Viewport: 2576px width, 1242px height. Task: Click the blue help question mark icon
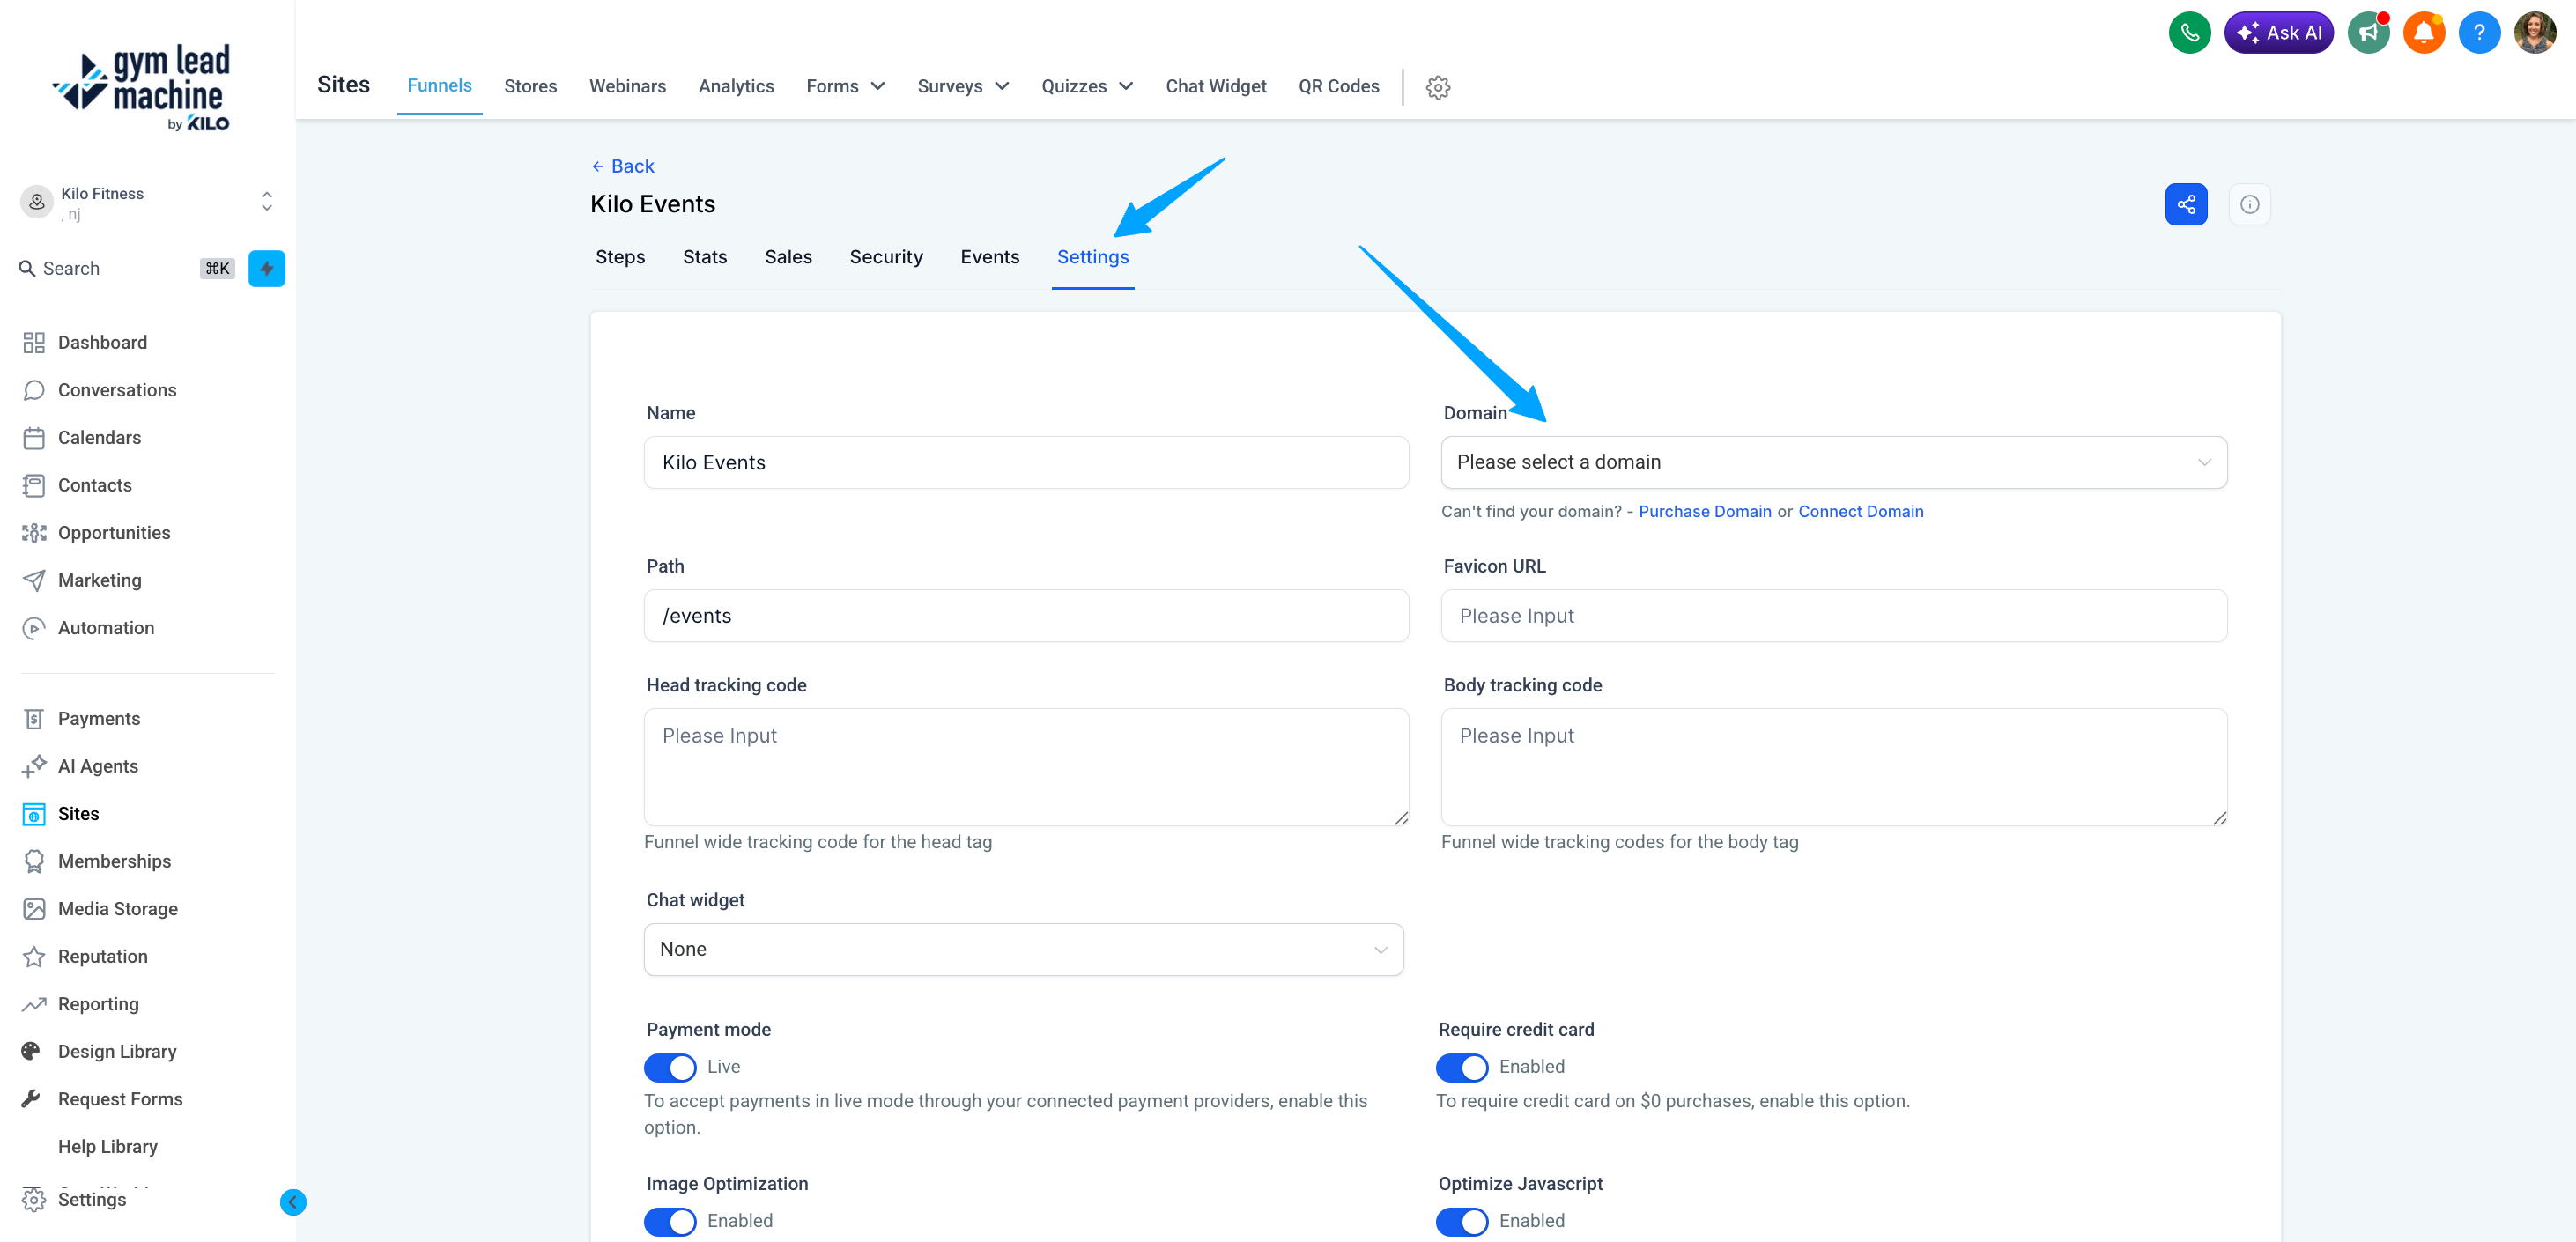pos(2478,33)
